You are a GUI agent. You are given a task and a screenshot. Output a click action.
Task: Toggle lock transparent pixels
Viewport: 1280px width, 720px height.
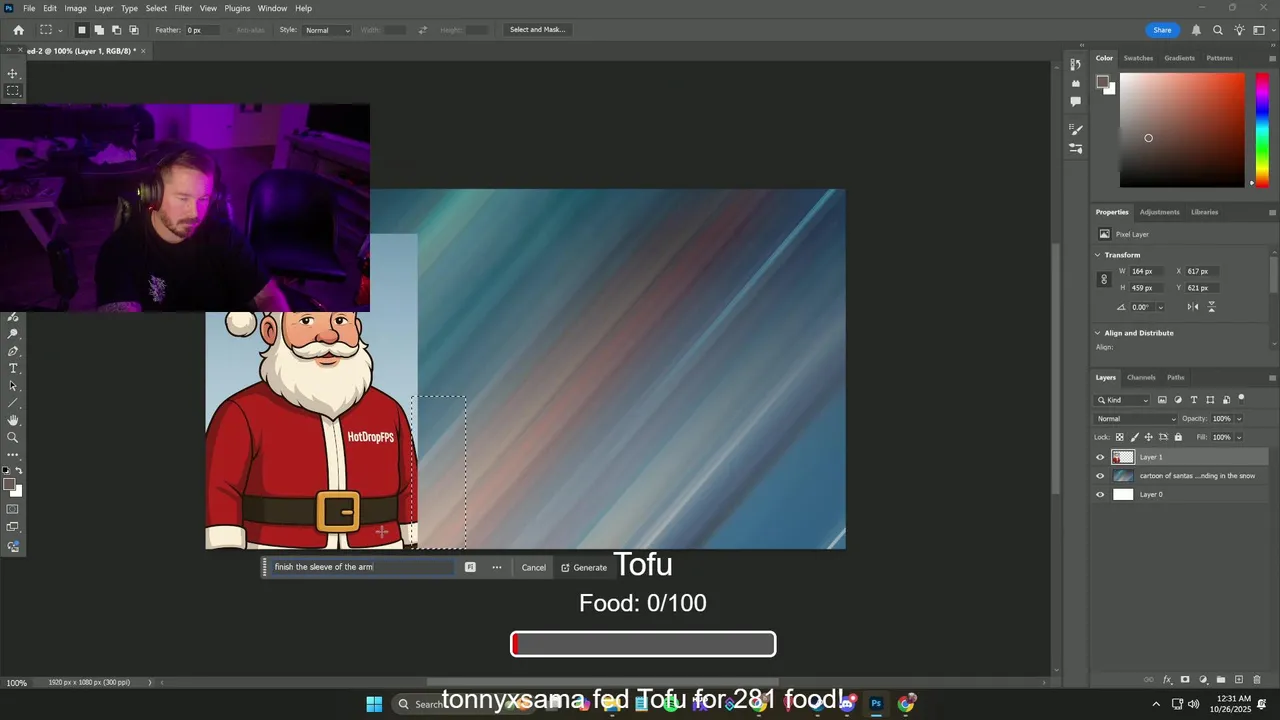[1120, 437]
